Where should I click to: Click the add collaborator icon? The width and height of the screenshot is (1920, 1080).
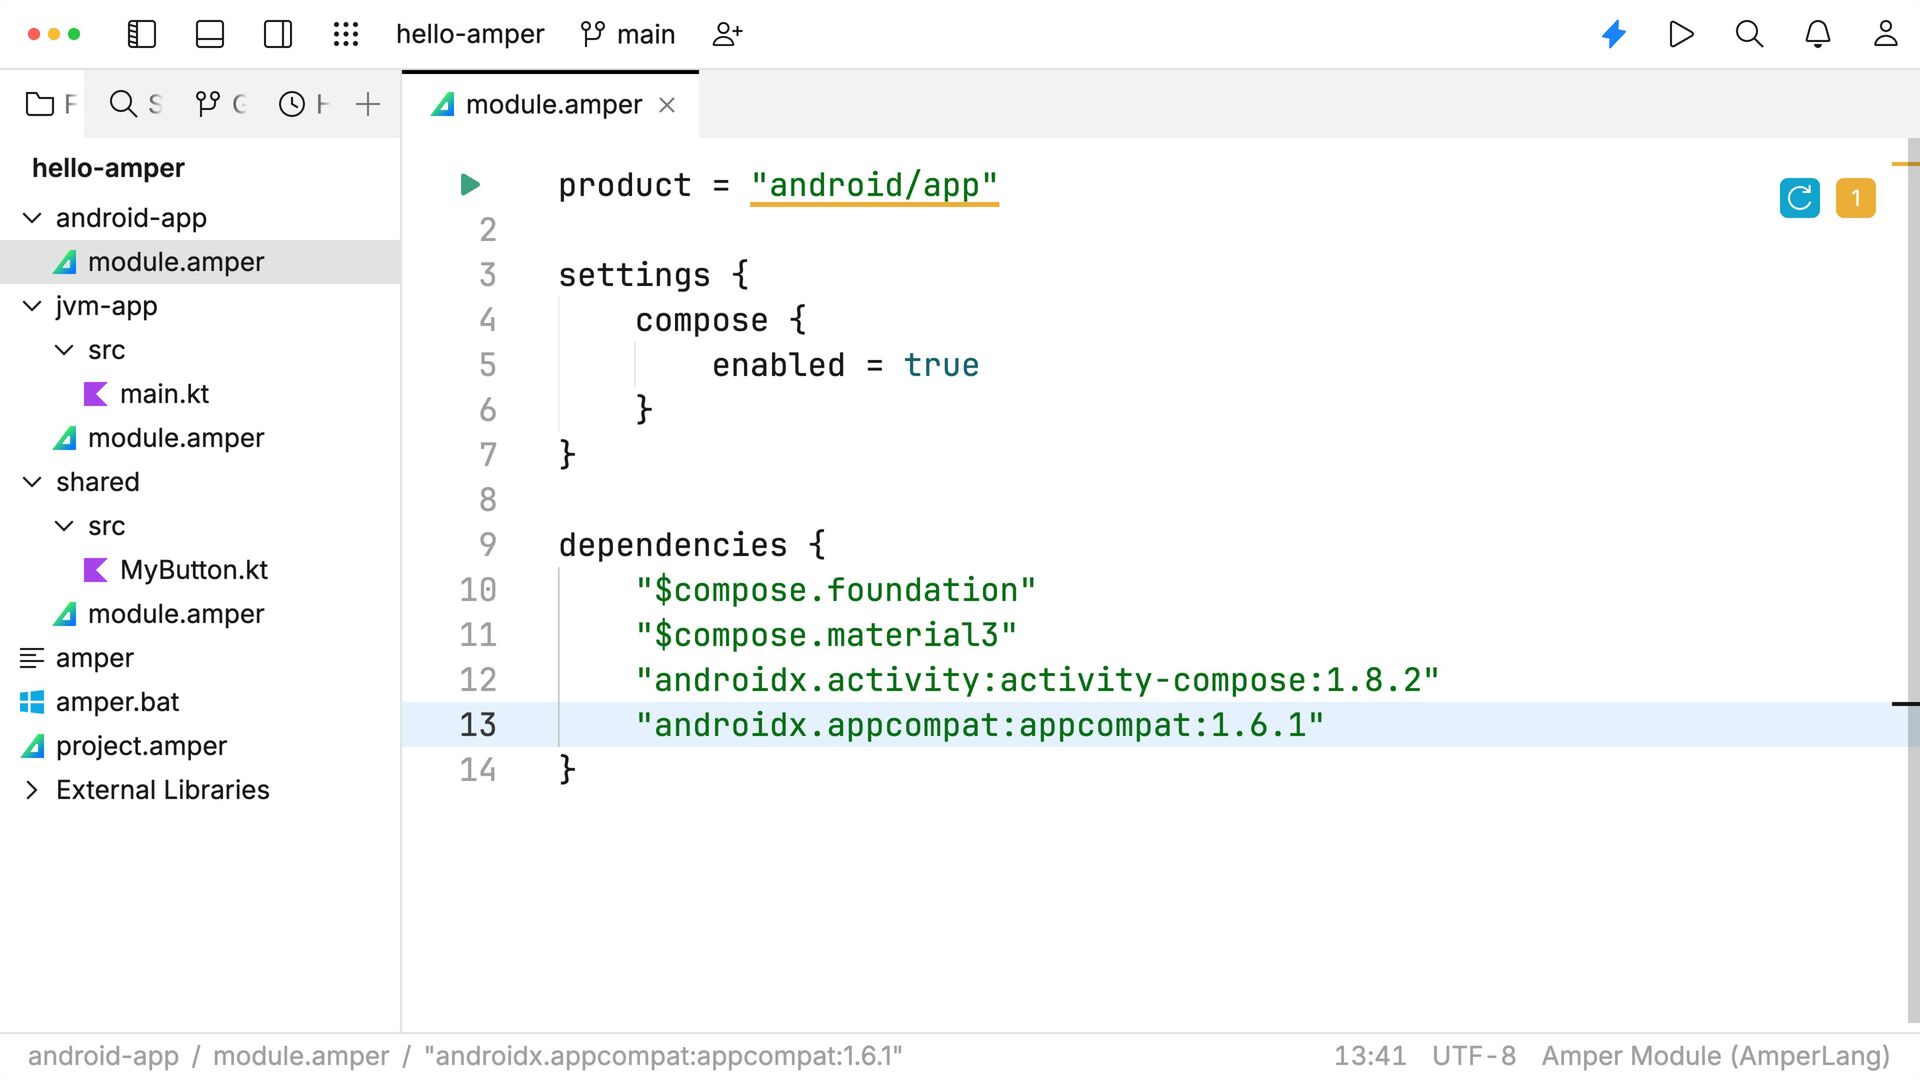click(727, 34)
